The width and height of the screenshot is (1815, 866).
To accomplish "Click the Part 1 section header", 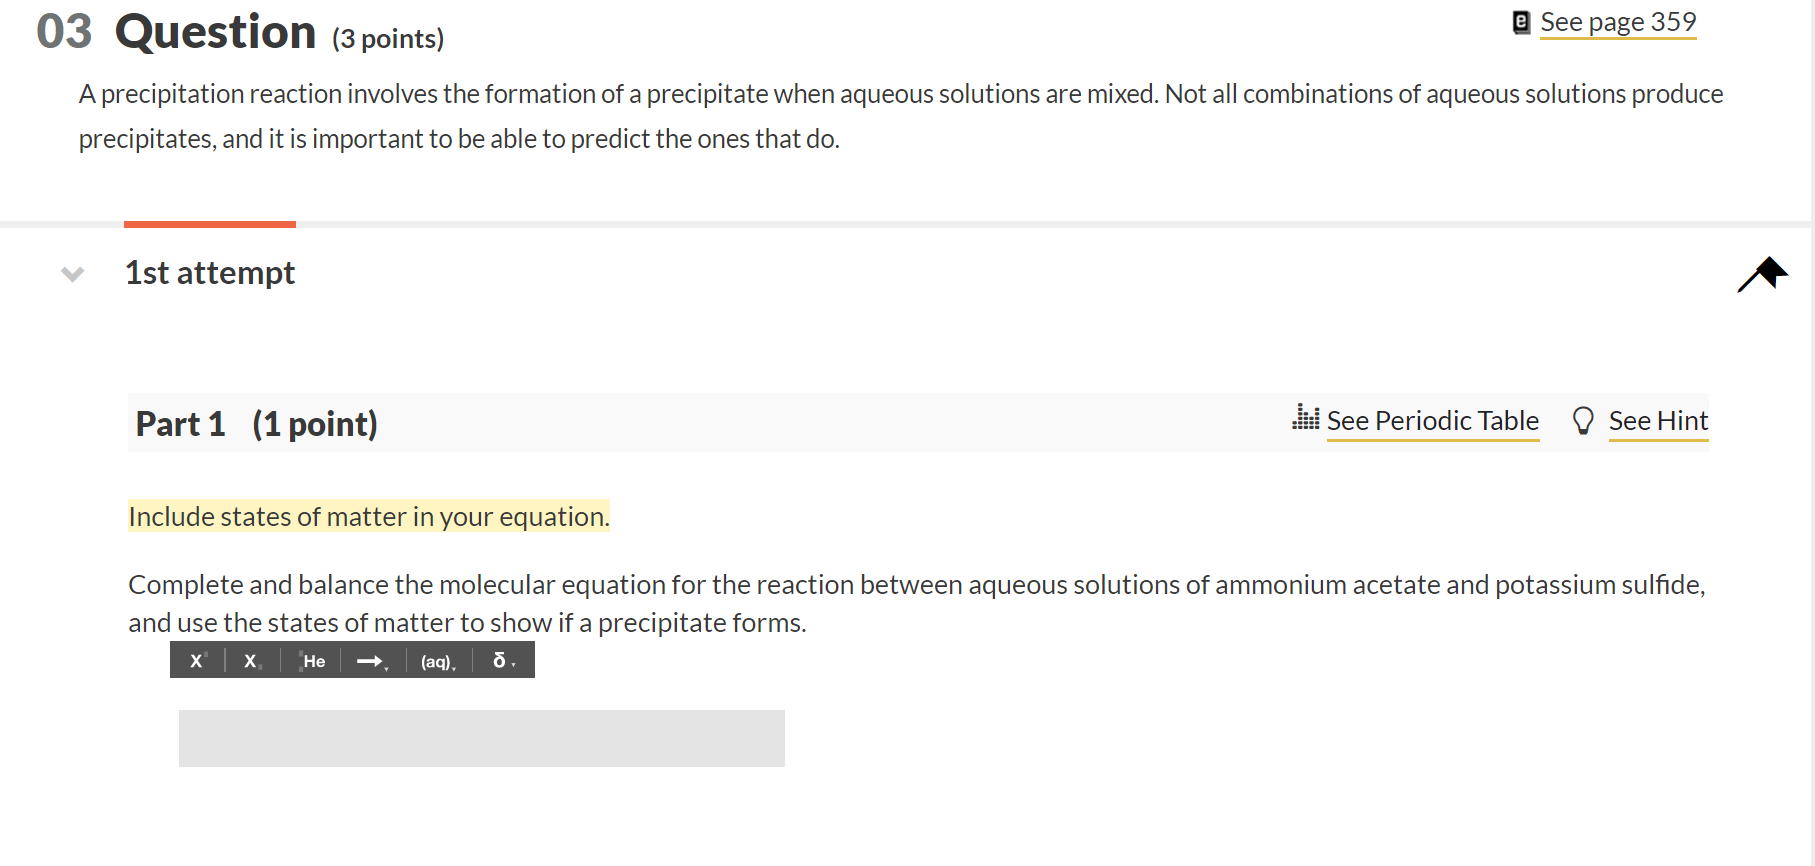I will pyautogui.click(x=256, y=423).
